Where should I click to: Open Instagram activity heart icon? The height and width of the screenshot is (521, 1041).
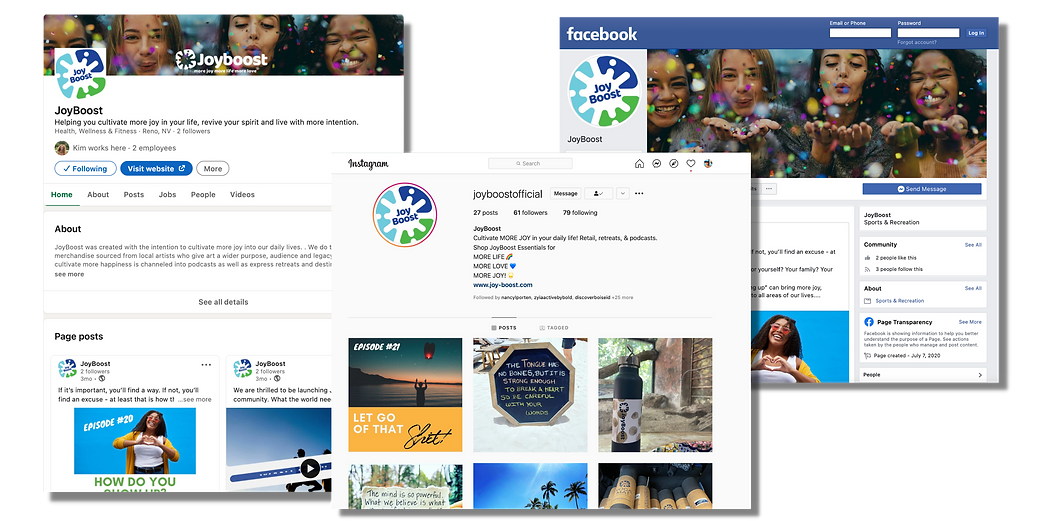[690, 163]
